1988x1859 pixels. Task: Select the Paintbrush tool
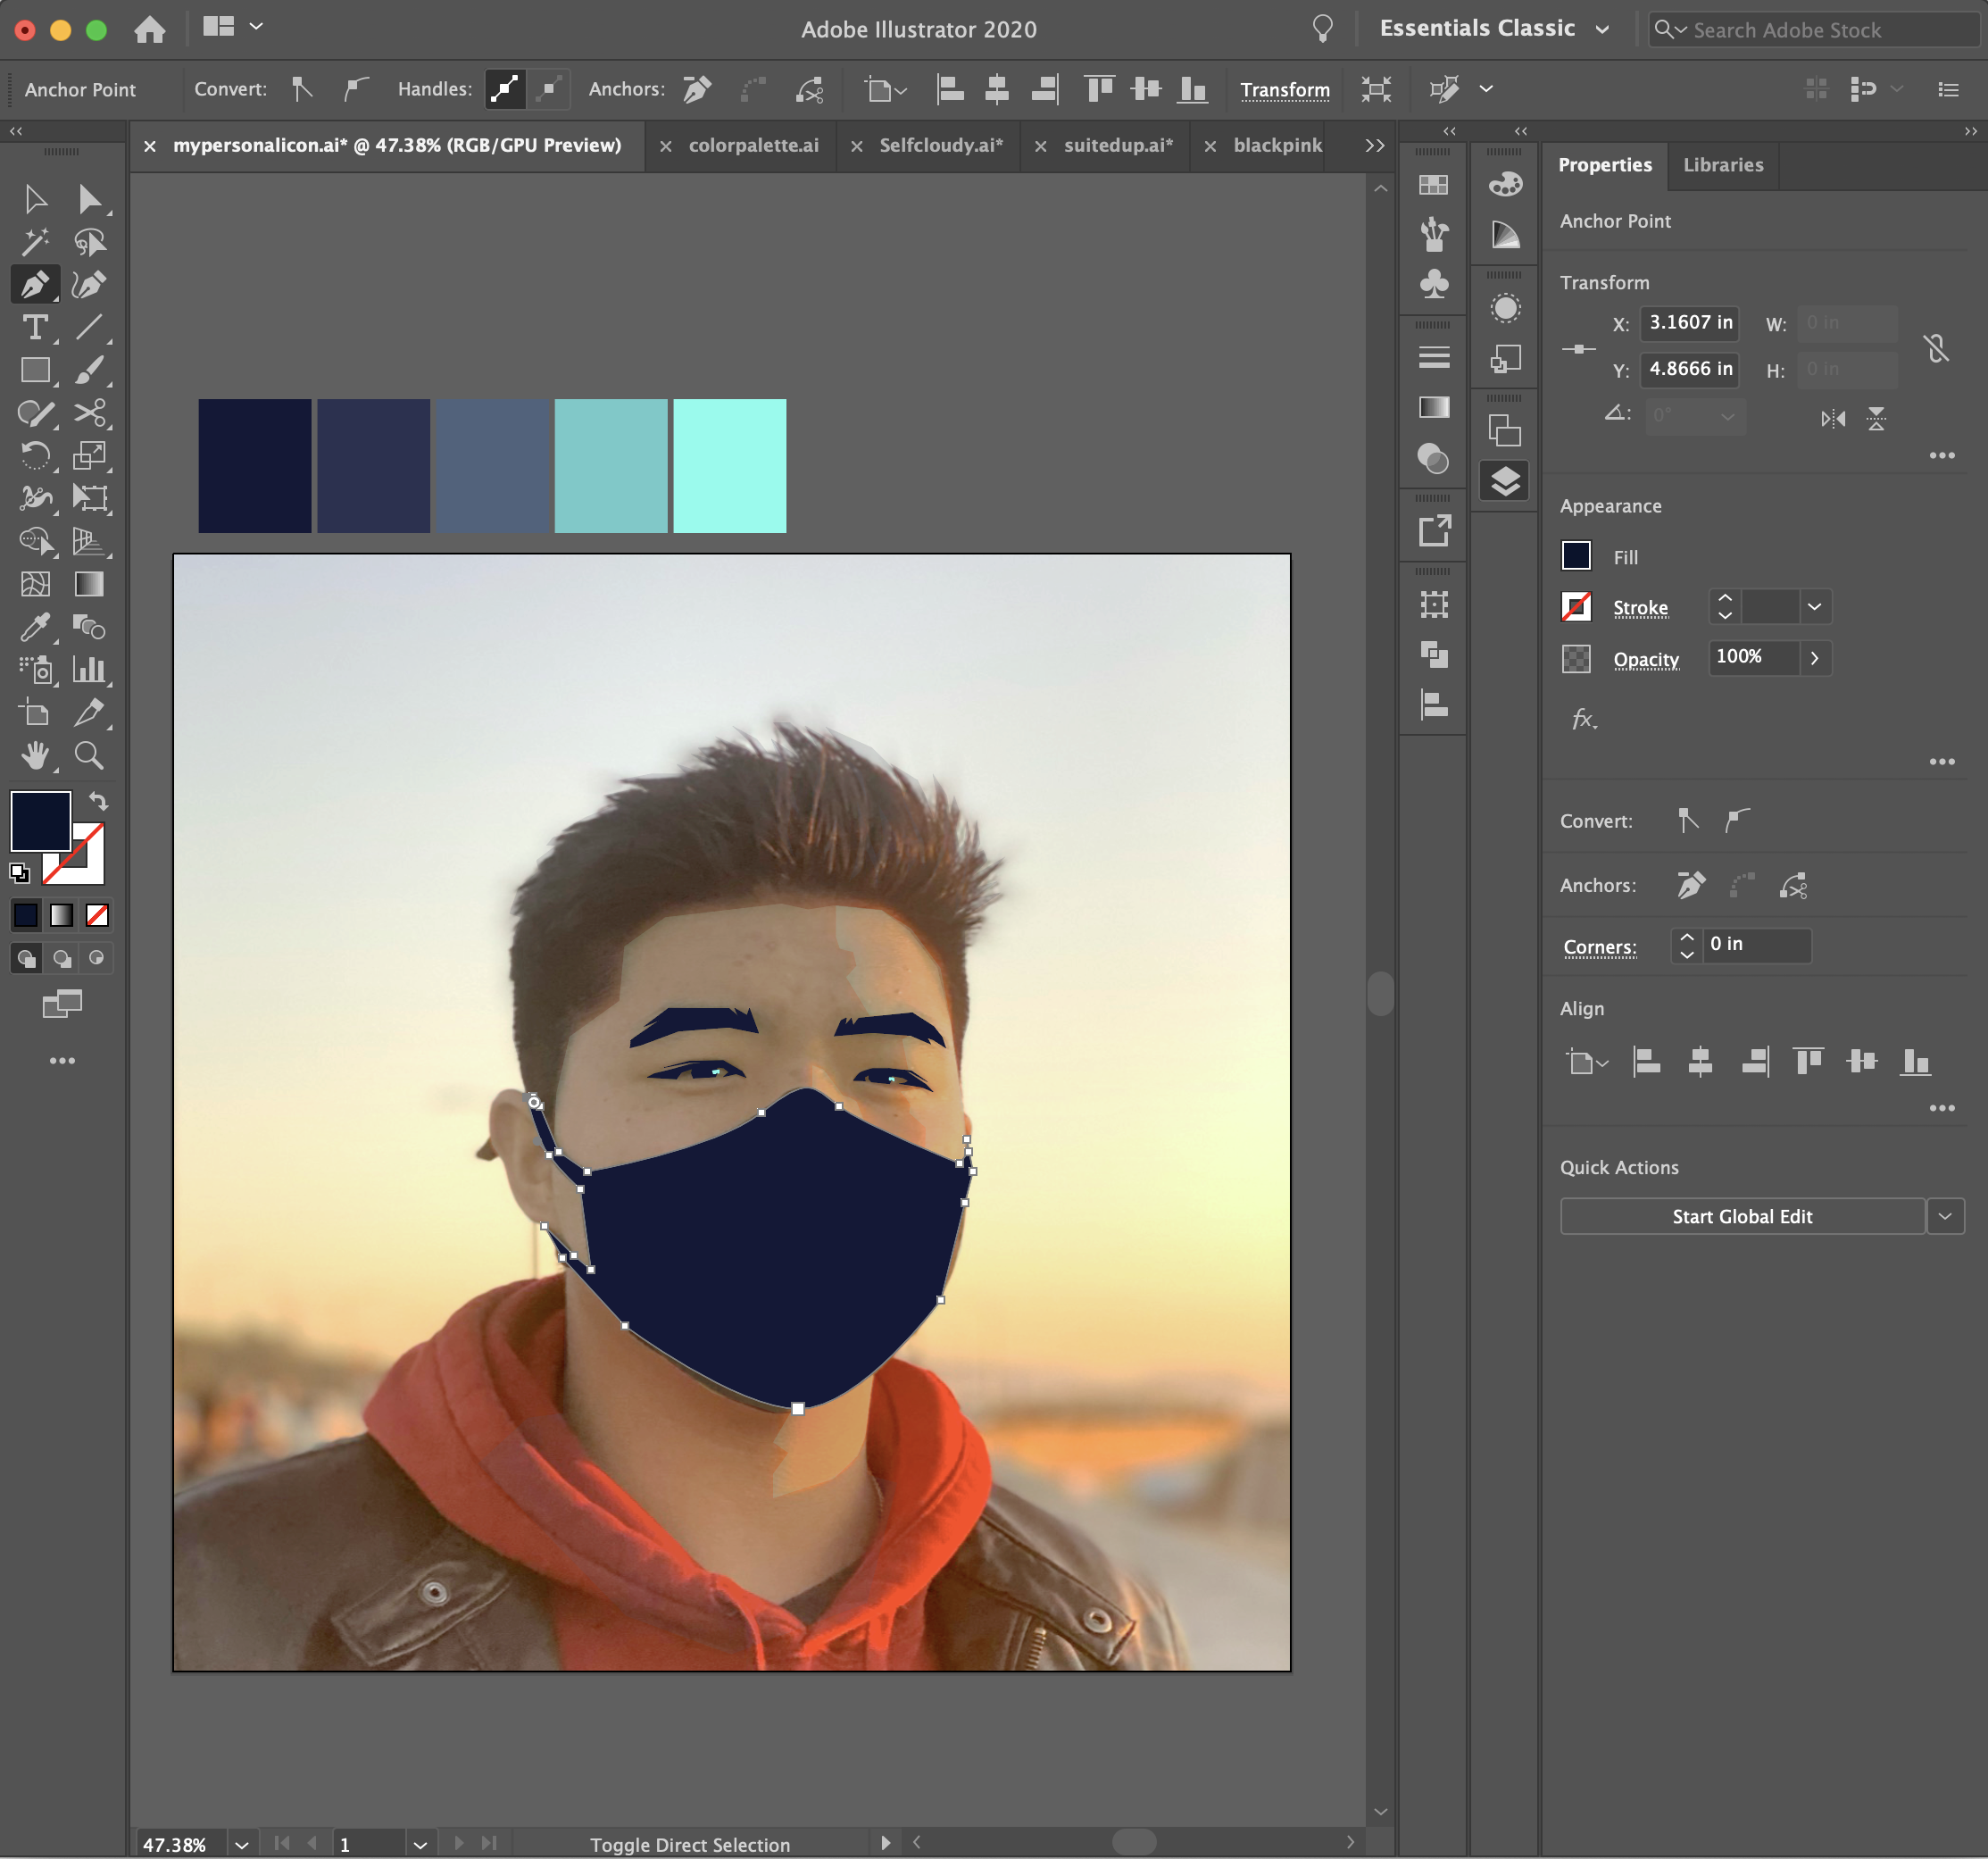point(89,370)
